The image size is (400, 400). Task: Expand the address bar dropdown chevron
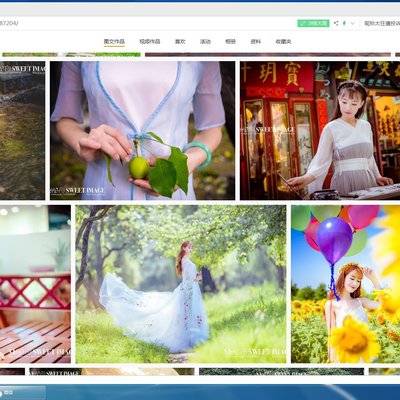click(353, 23)
